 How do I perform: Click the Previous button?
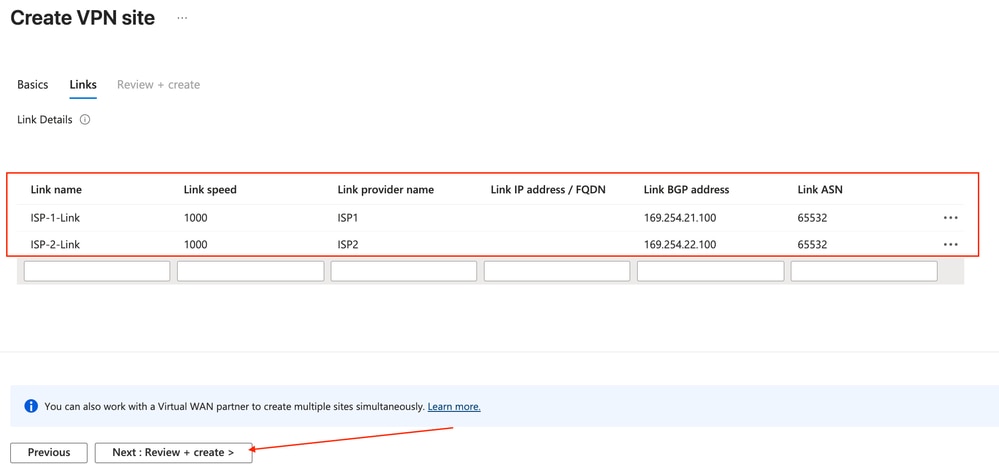(49, 452)
